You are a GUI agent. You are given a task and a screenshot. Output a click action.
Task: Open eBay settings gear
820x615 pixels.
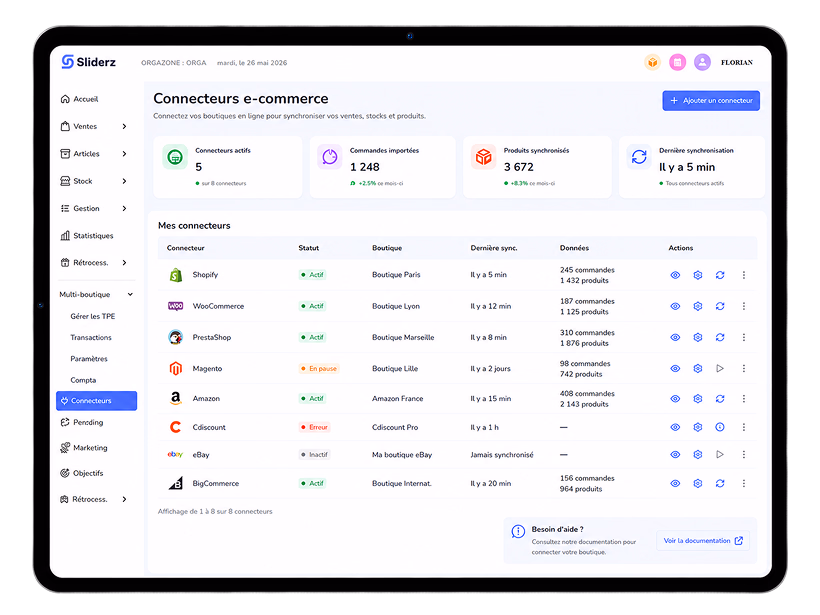coord(698,454)
